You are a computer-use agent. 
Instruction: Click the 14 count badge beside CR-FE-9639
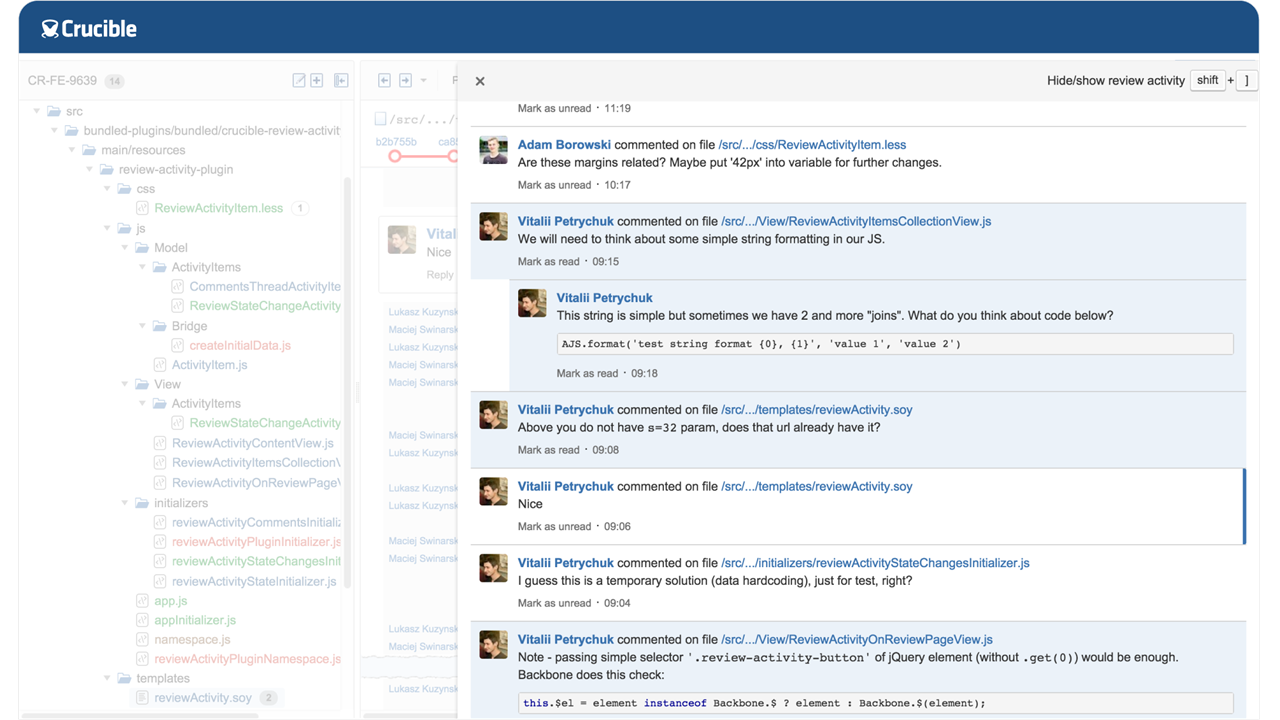pos(114,81)
